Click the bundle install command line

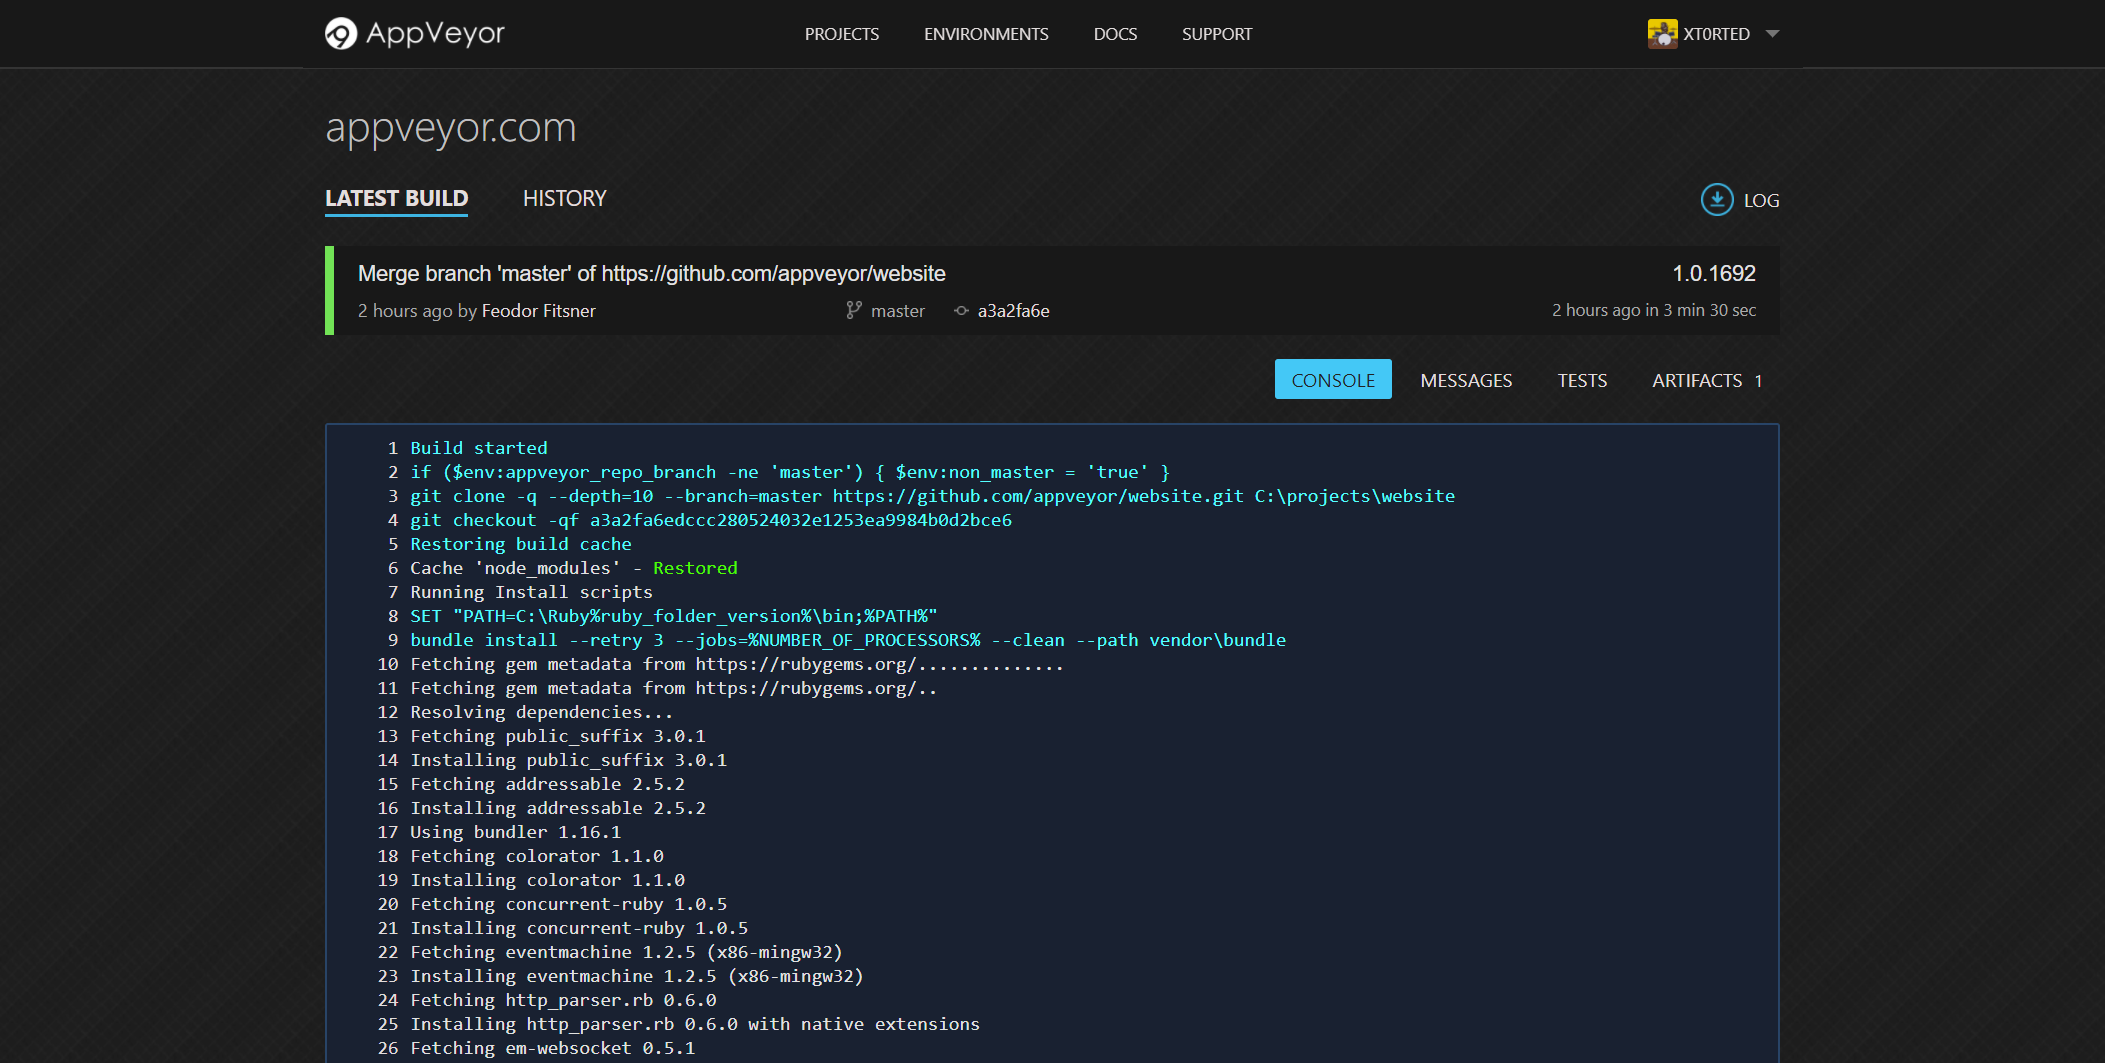tap(848, 640)
